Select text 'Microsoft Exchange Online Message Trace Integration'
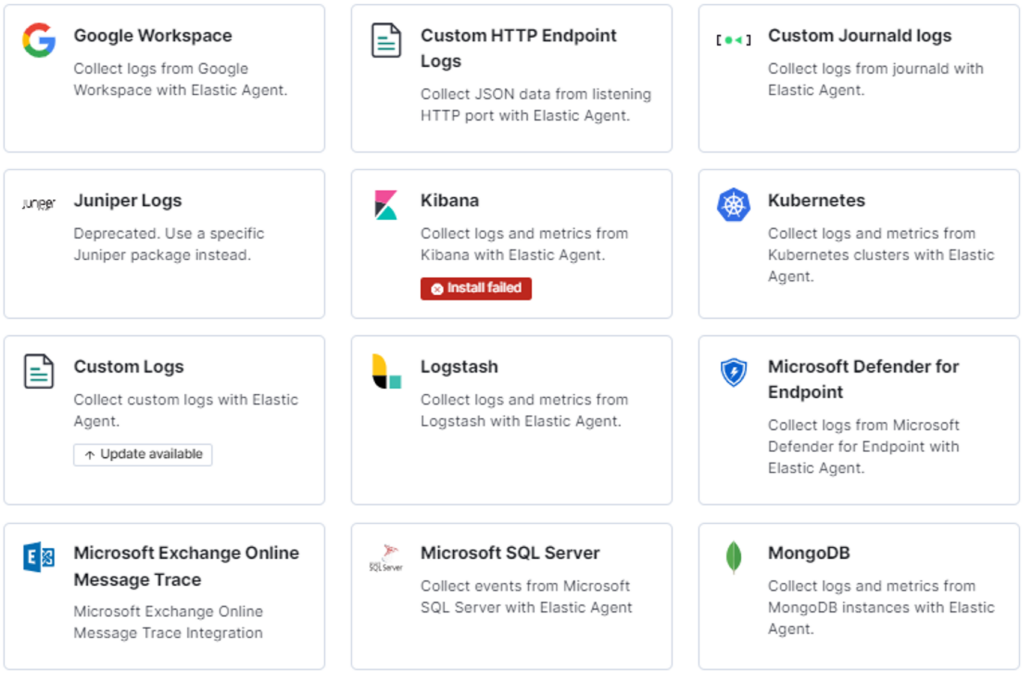Screen dimensions: 1024x675 click(x=168, y=622)
